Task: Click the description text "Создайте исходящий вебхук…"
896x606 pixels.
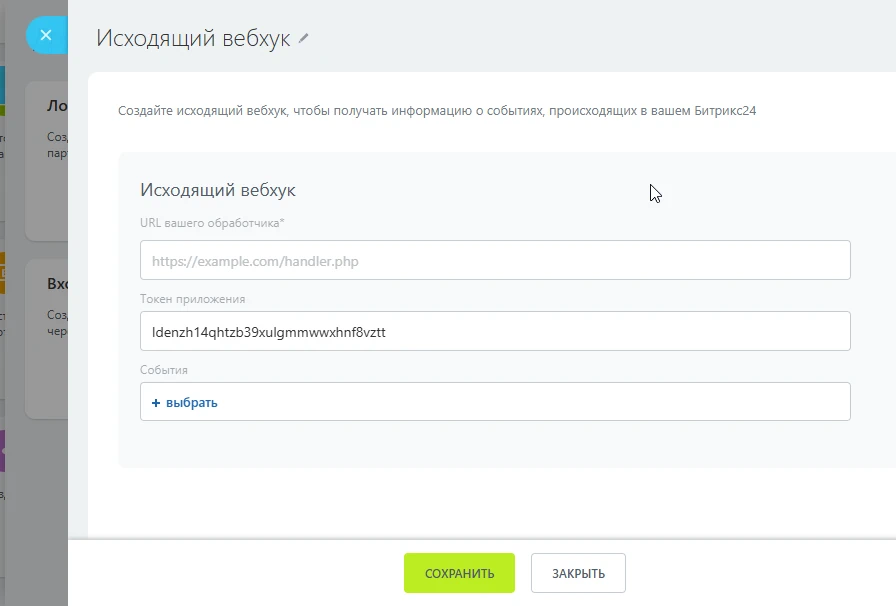Action: pos(436,111)
